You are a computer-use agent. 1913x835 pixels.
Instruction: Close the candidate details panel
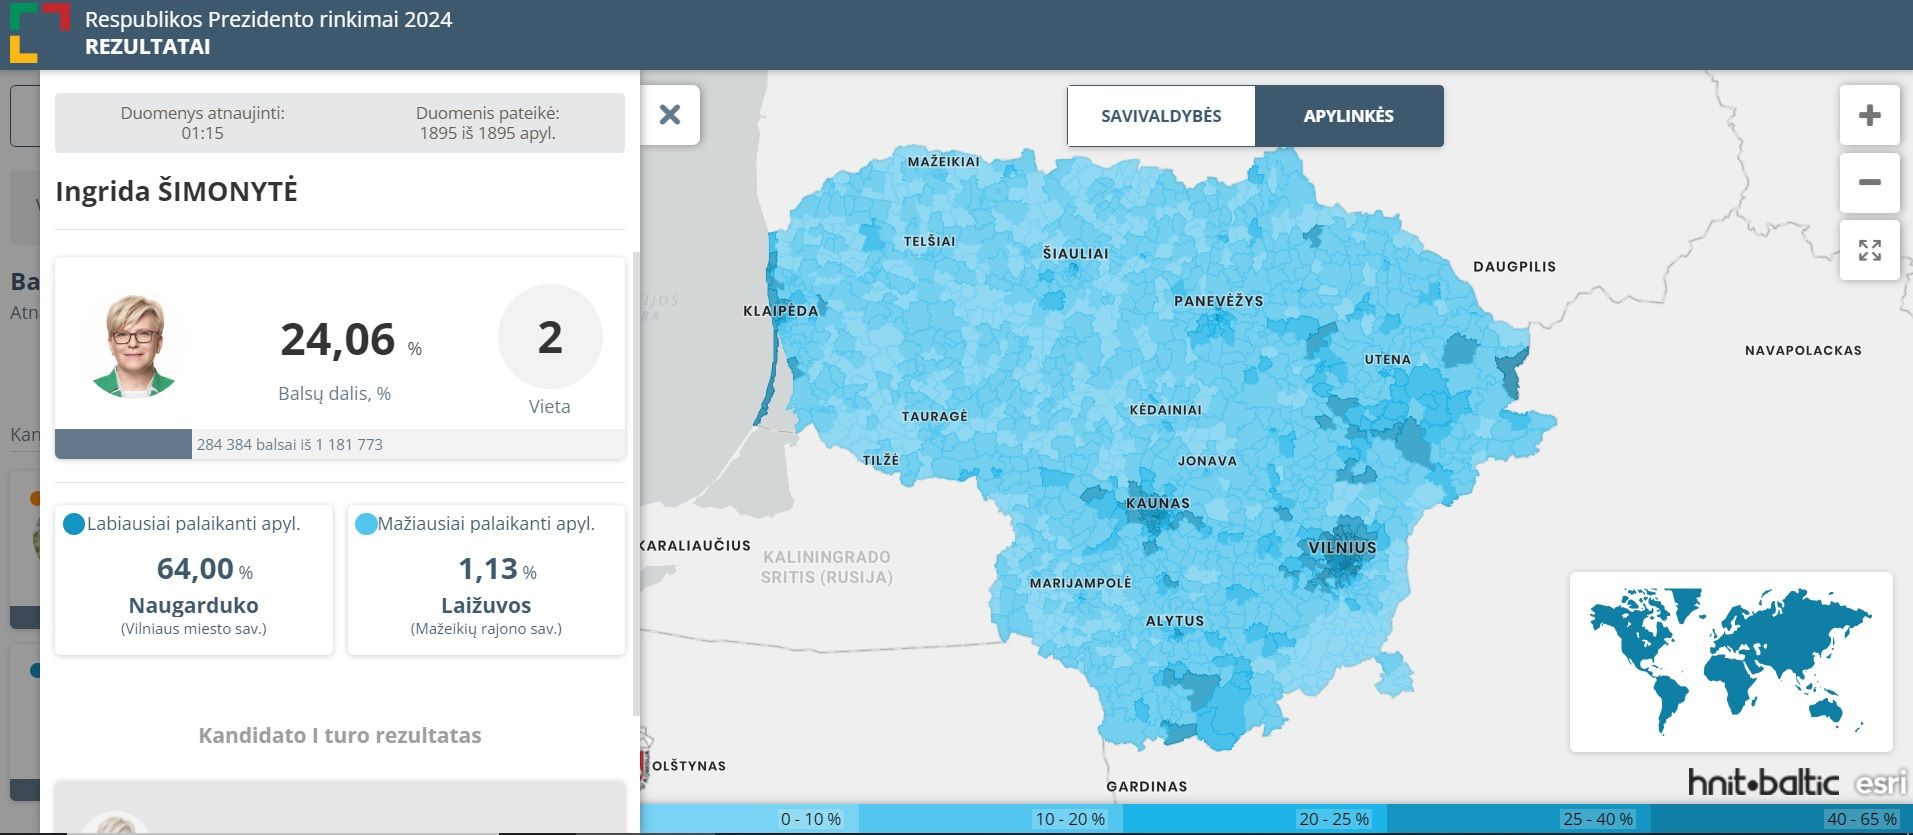pyautogui.click(x=670, y=115)
